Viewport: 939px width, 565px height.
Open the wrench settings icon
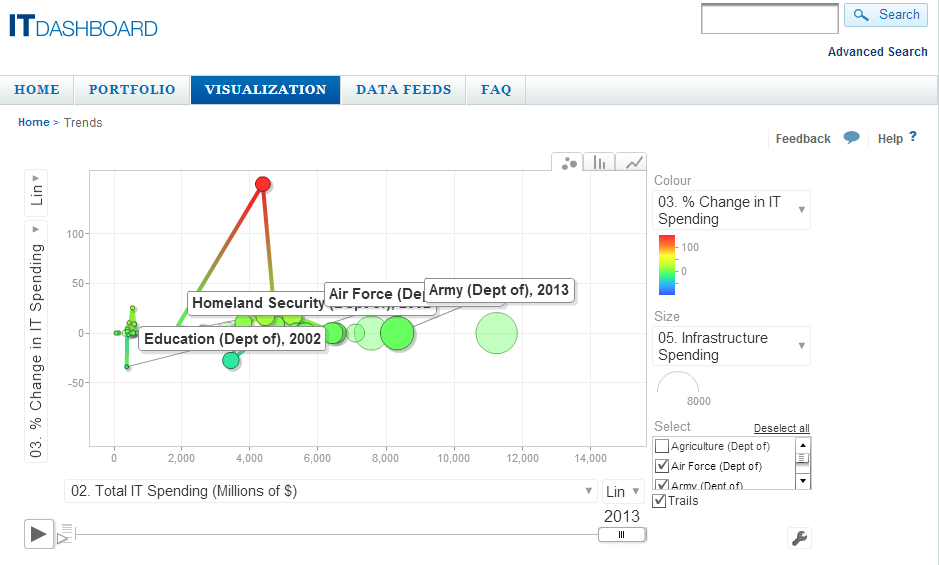[799, 538]
